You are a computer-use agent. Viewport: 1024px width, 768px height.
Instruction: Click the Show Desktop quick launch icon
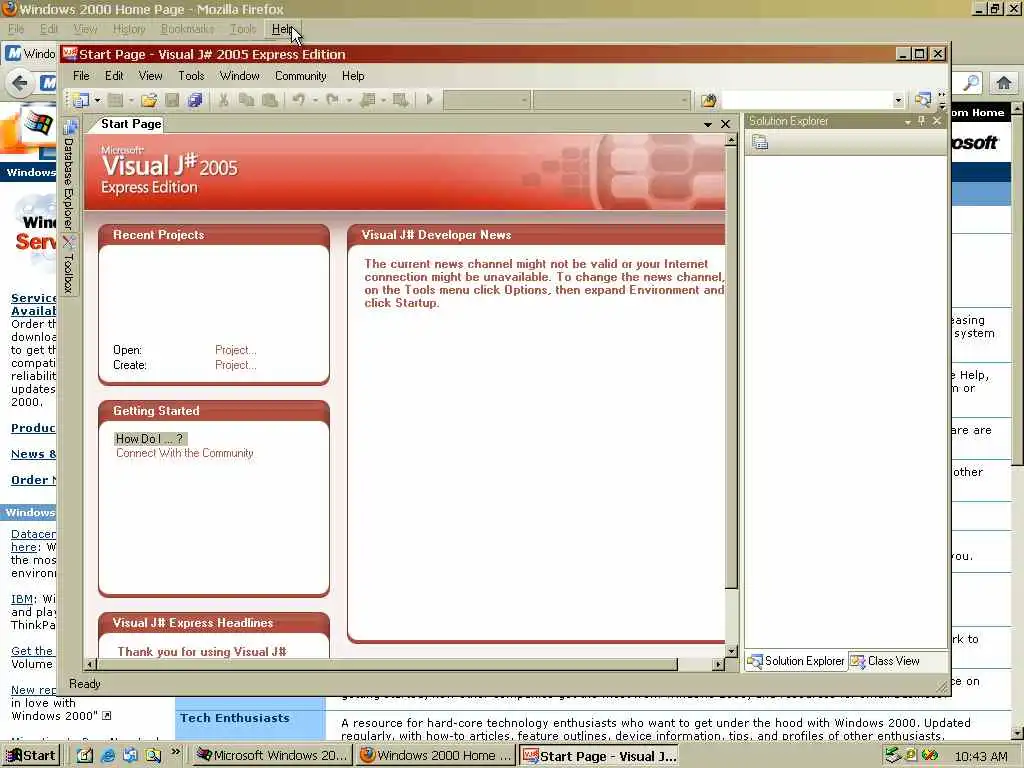coord(86,756)
